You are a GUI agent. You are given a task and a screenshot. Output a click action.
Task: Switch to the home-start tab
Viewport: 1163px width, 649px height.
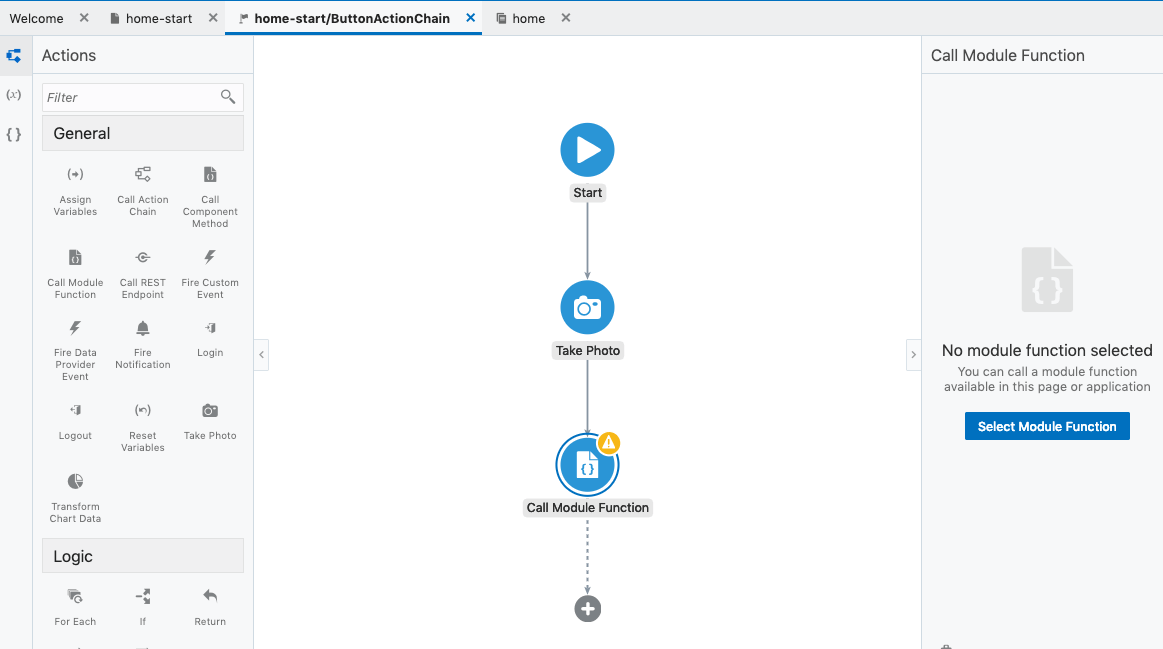pos(158,18)
